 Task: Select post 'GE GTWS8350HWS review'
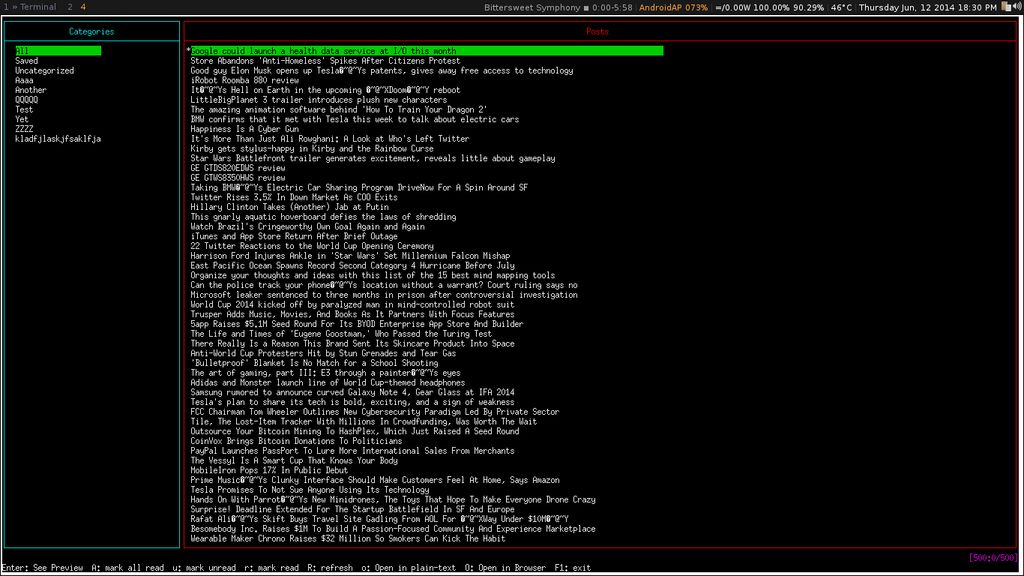[238, 178]
